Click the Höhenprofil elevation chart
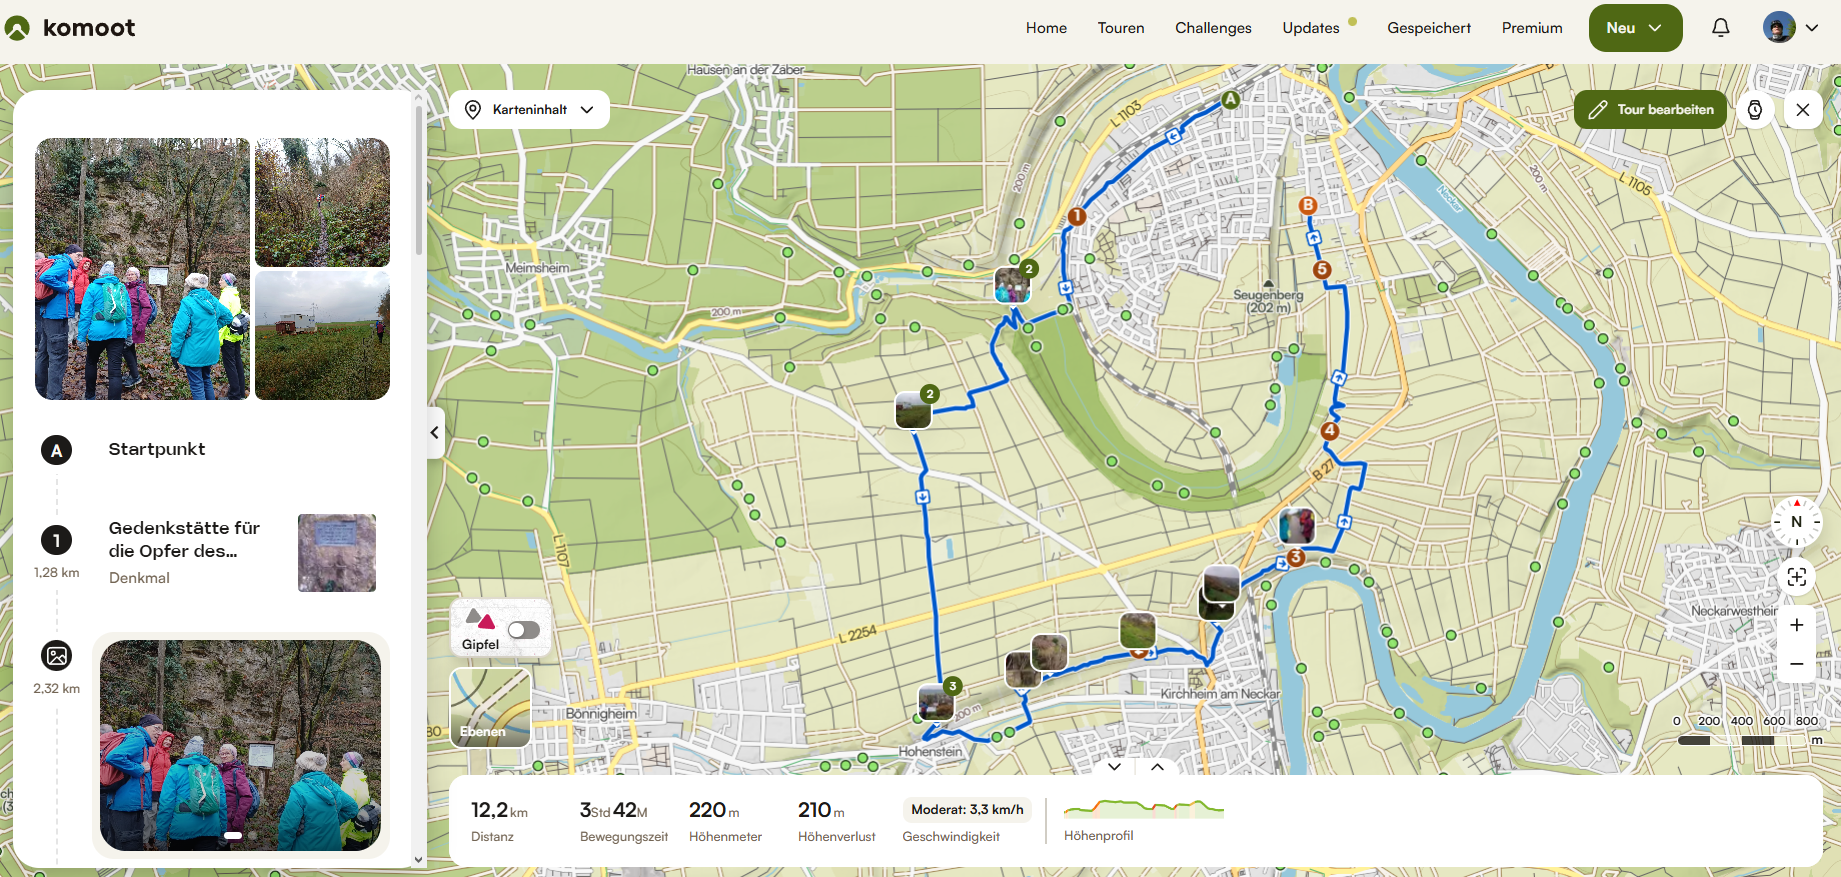 point(1143,808)
